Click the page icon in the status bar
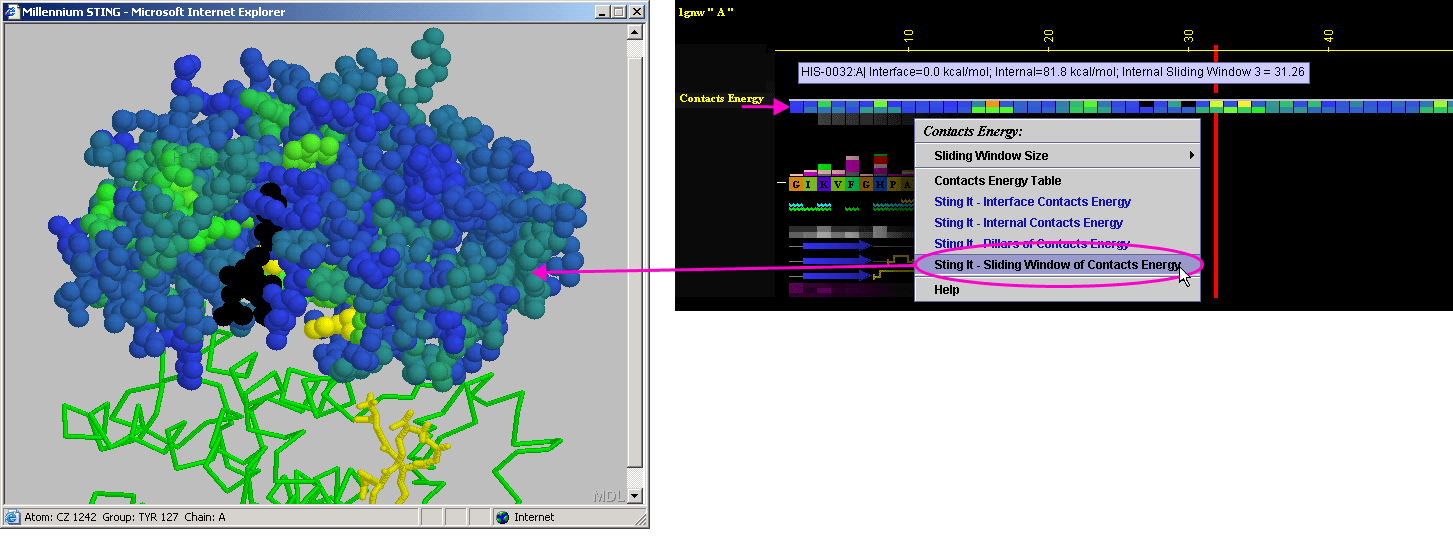Viewport: 1453px width, 539px height. pos(13,517)
